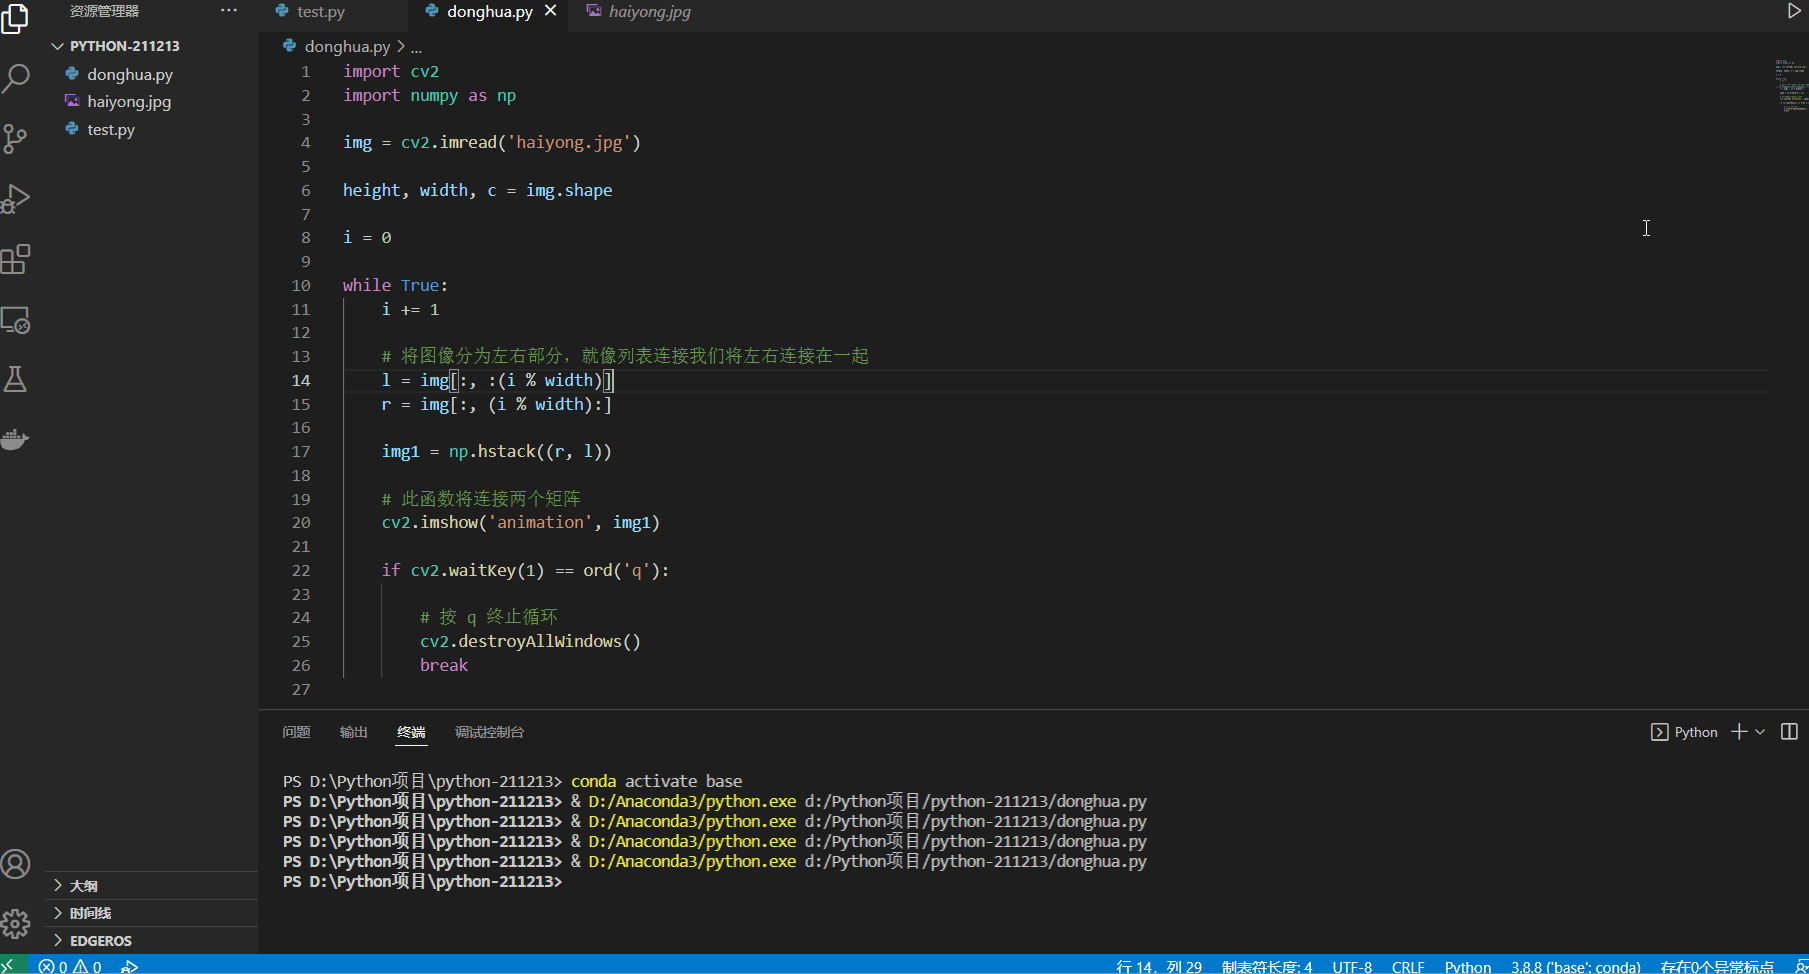The image size is (1809, 974).
Task: Click the editor minimap
Action: coord(1791,85)
